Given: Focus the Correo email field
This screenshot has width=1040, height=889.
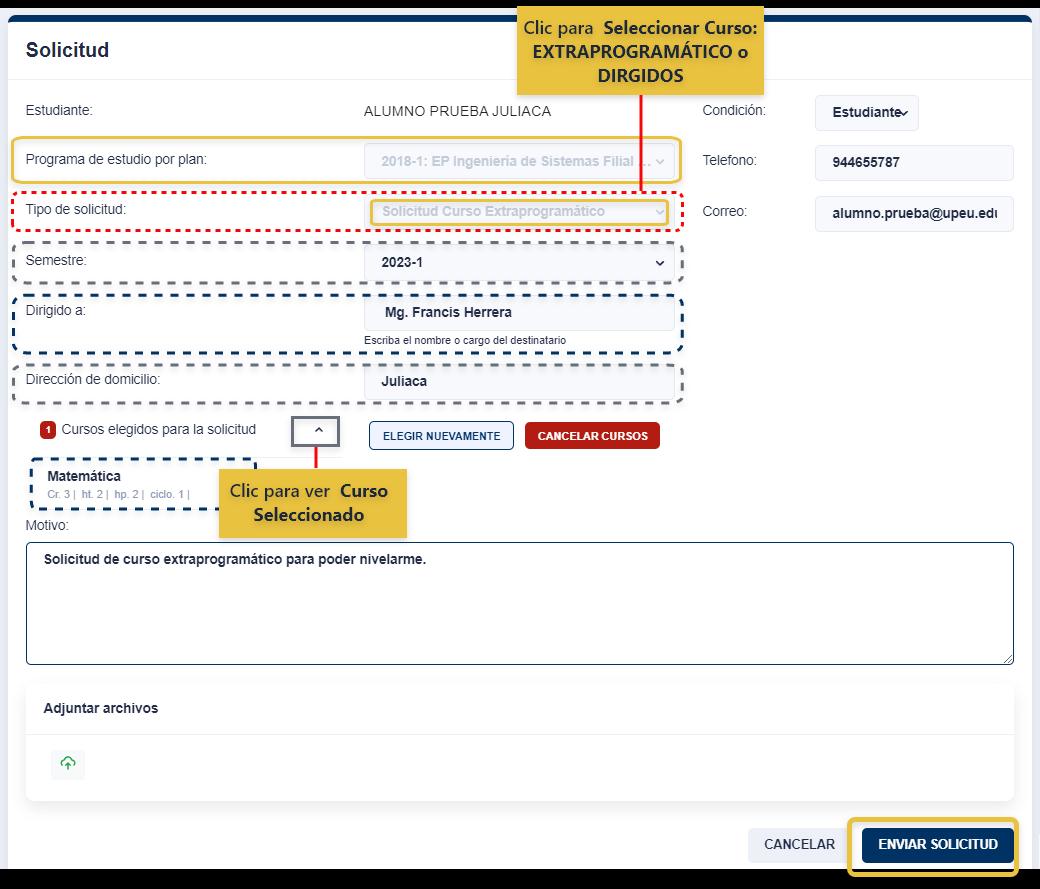Looking at the screenshot, I should click(914, 214).
